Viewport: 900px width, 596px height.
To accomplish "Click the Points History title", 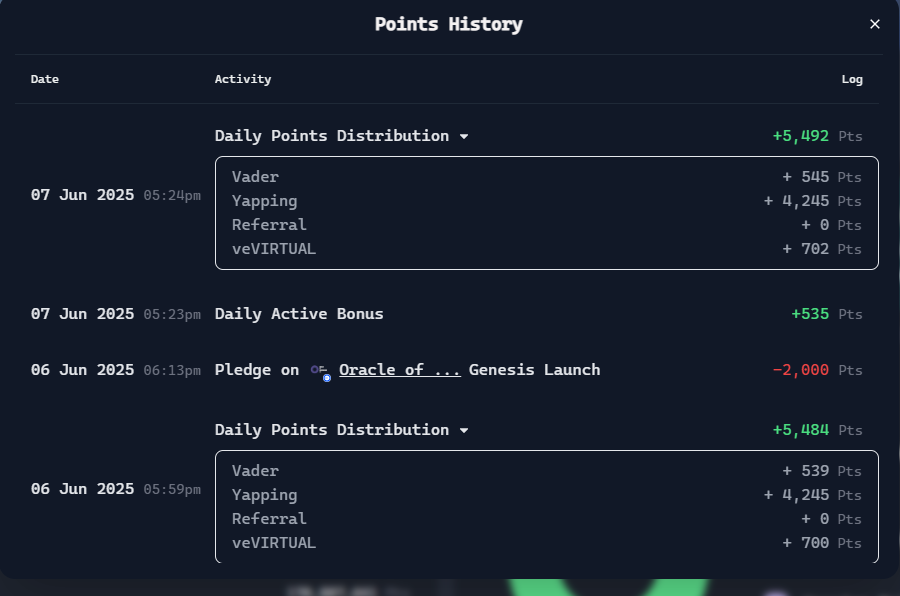I will (x=449, y=25).
